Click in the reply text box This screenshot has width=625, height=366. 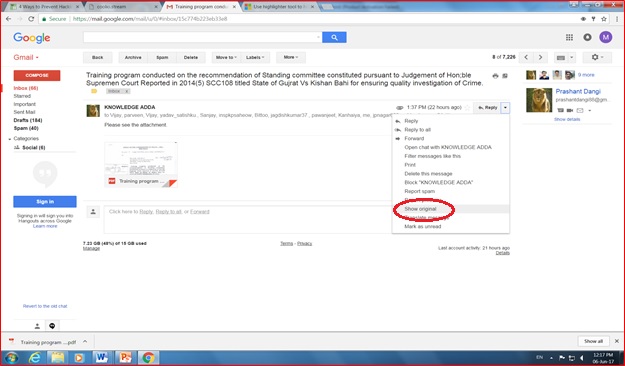click(247, 219)
